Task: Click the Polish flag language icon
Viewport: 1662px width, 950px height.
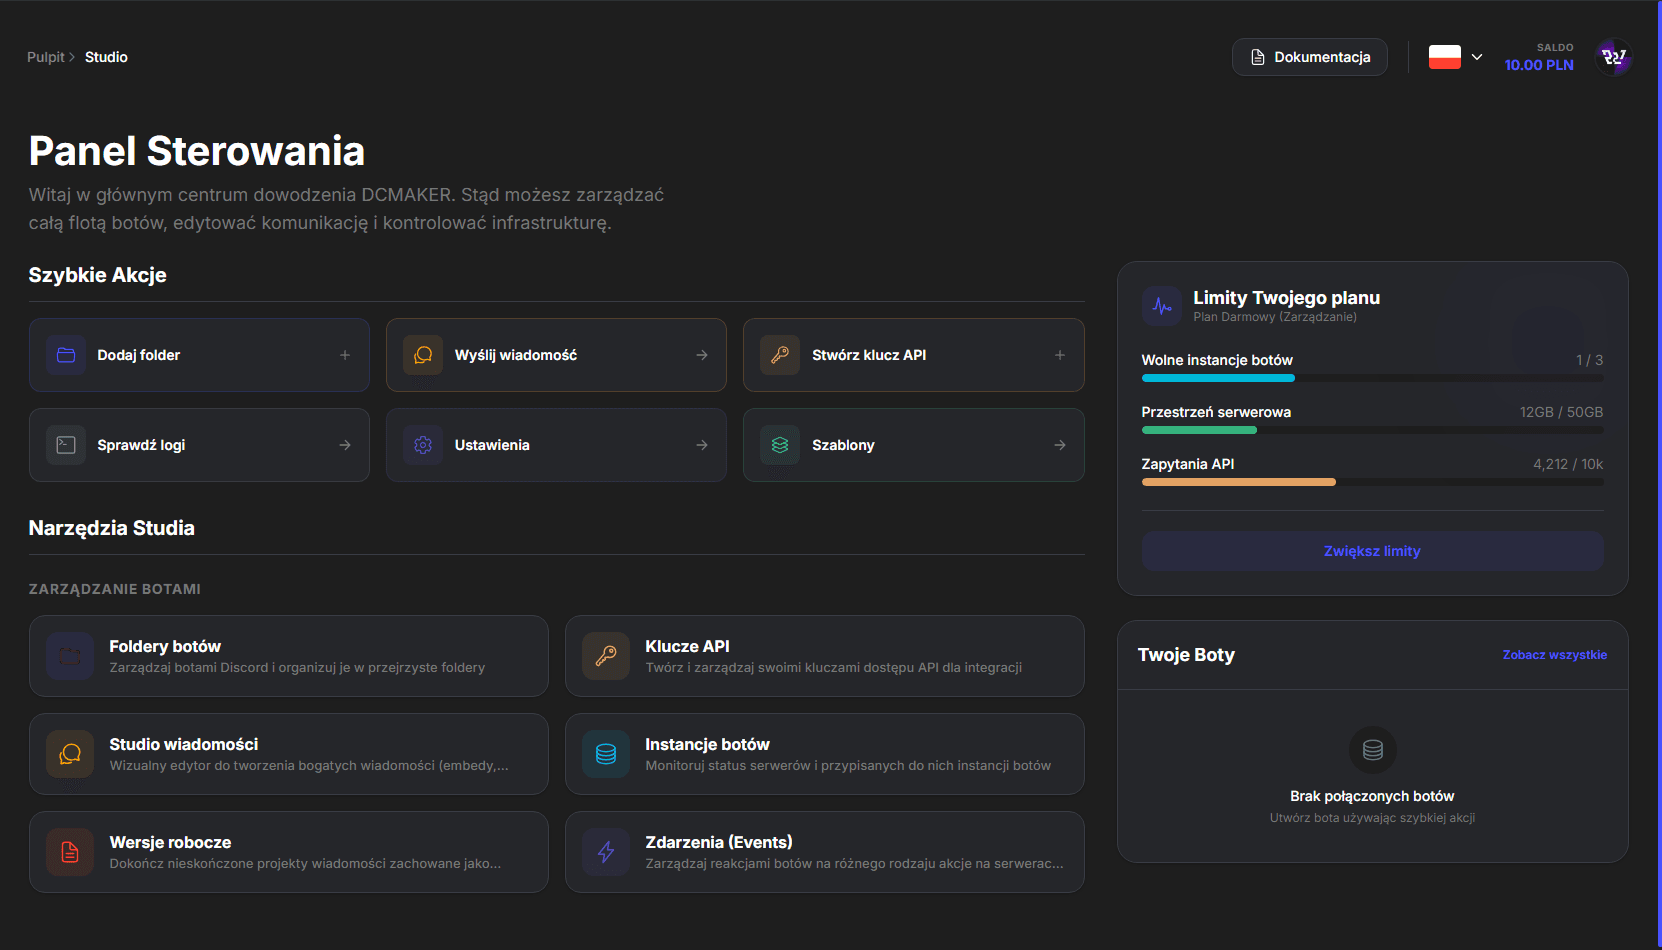Action: click(1445, 57)
